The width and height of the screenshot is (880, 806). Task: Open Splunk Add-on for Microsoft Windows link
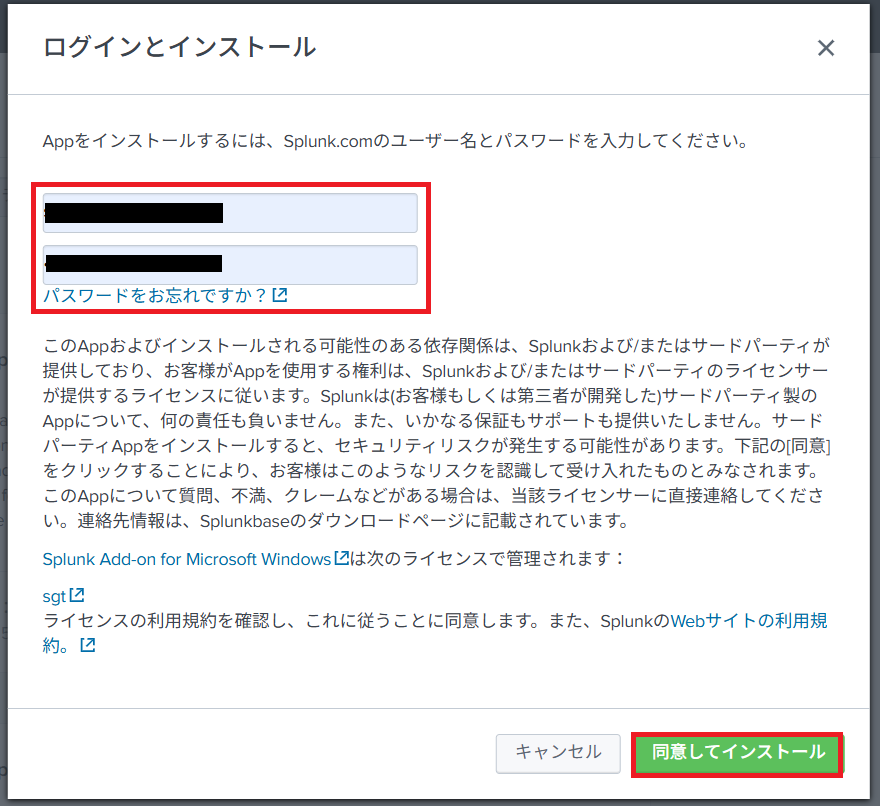click(x=186, y=558)
